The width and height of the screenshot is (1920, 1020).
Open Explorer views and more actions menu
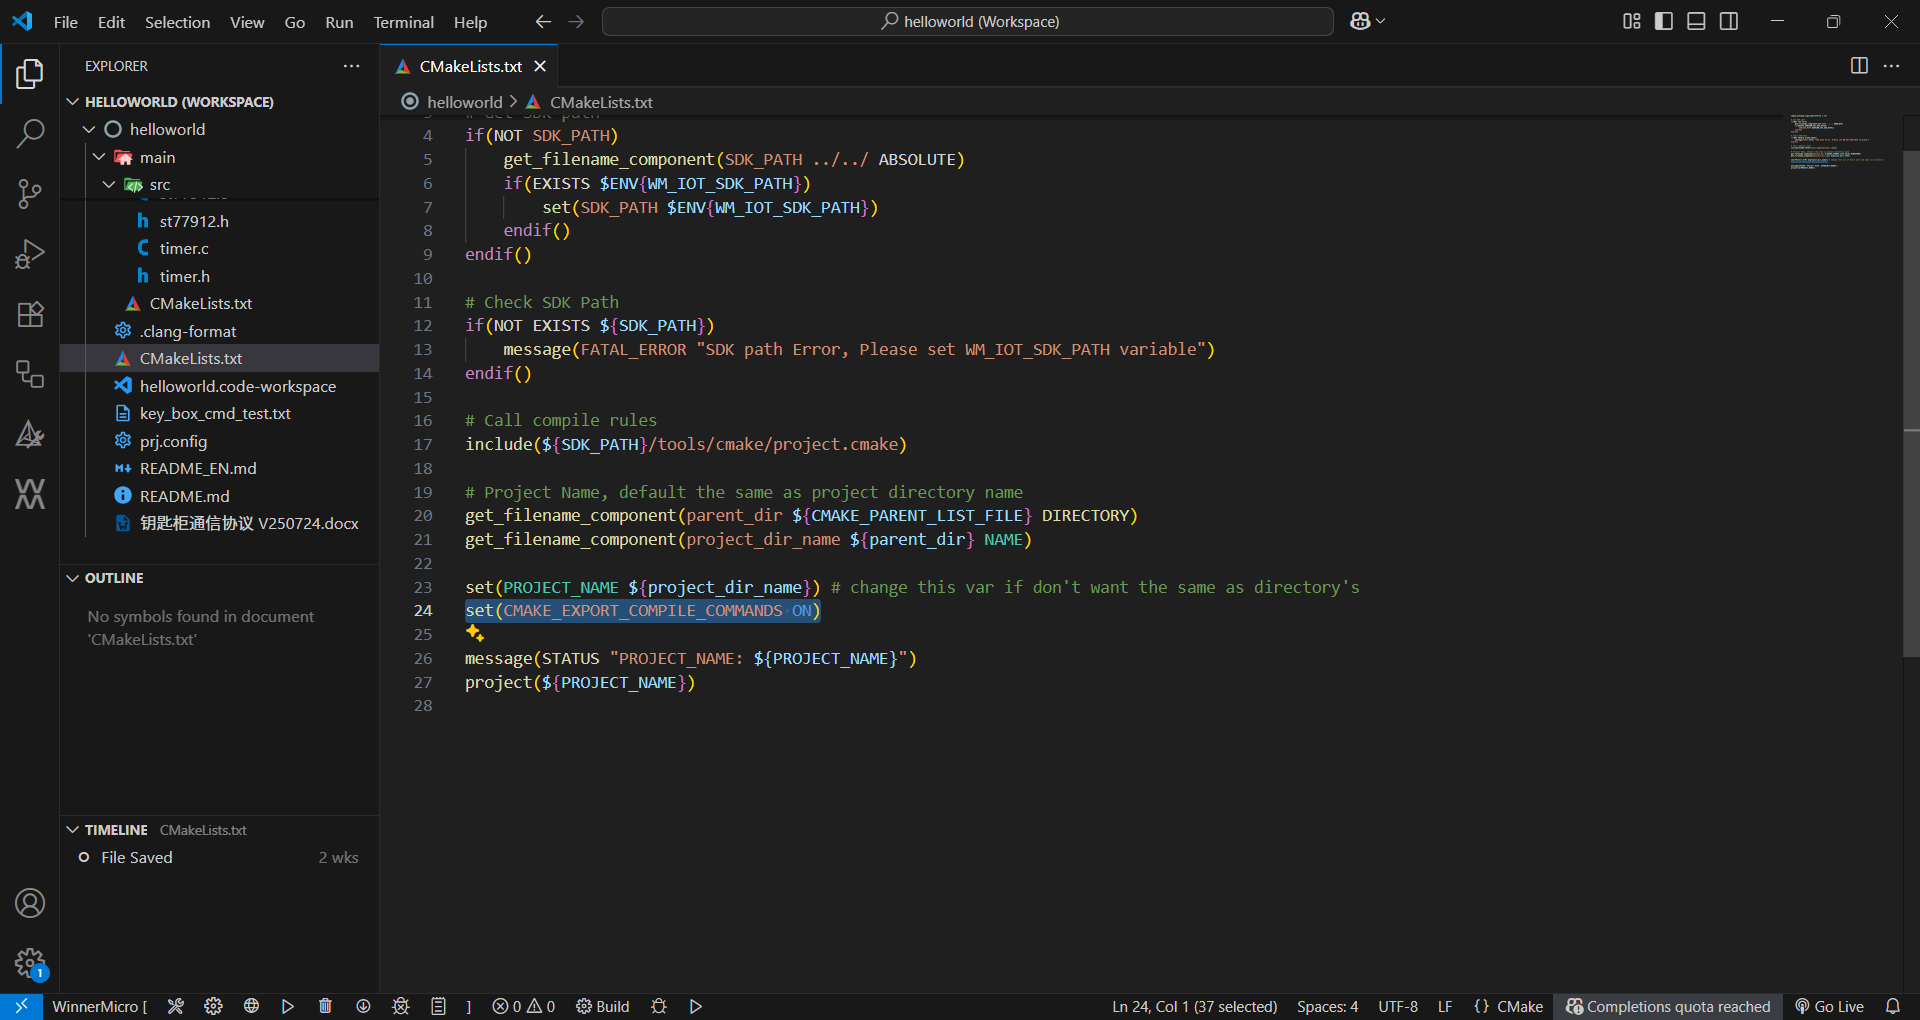tap(351, 66)
